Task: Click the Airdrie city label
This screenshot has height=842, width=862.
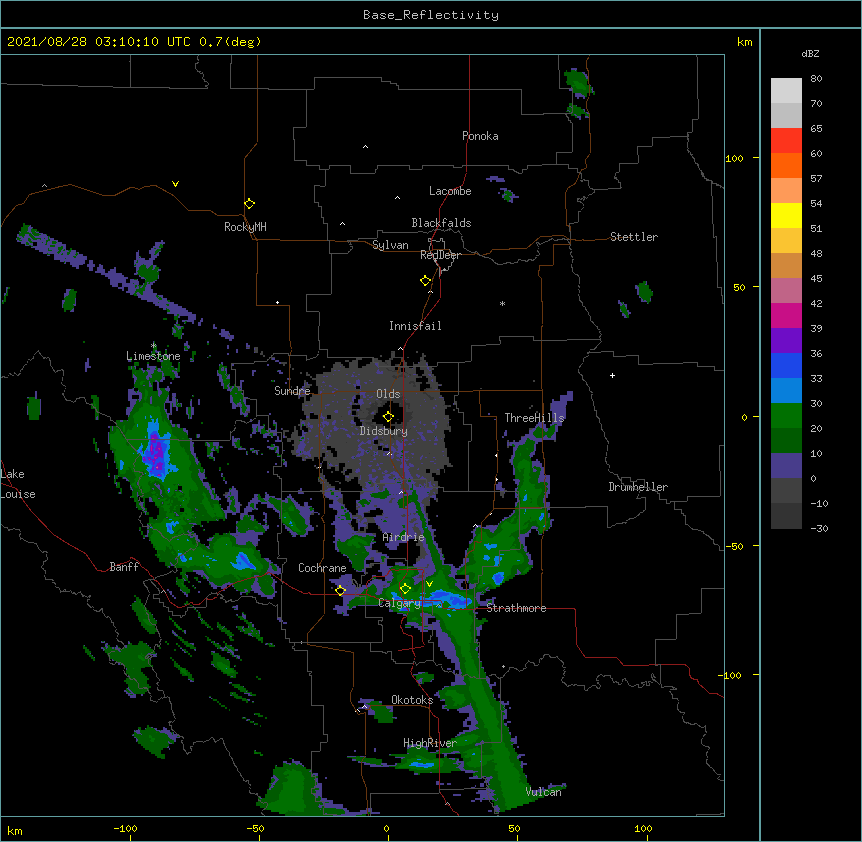Action: tap(404, 537)
